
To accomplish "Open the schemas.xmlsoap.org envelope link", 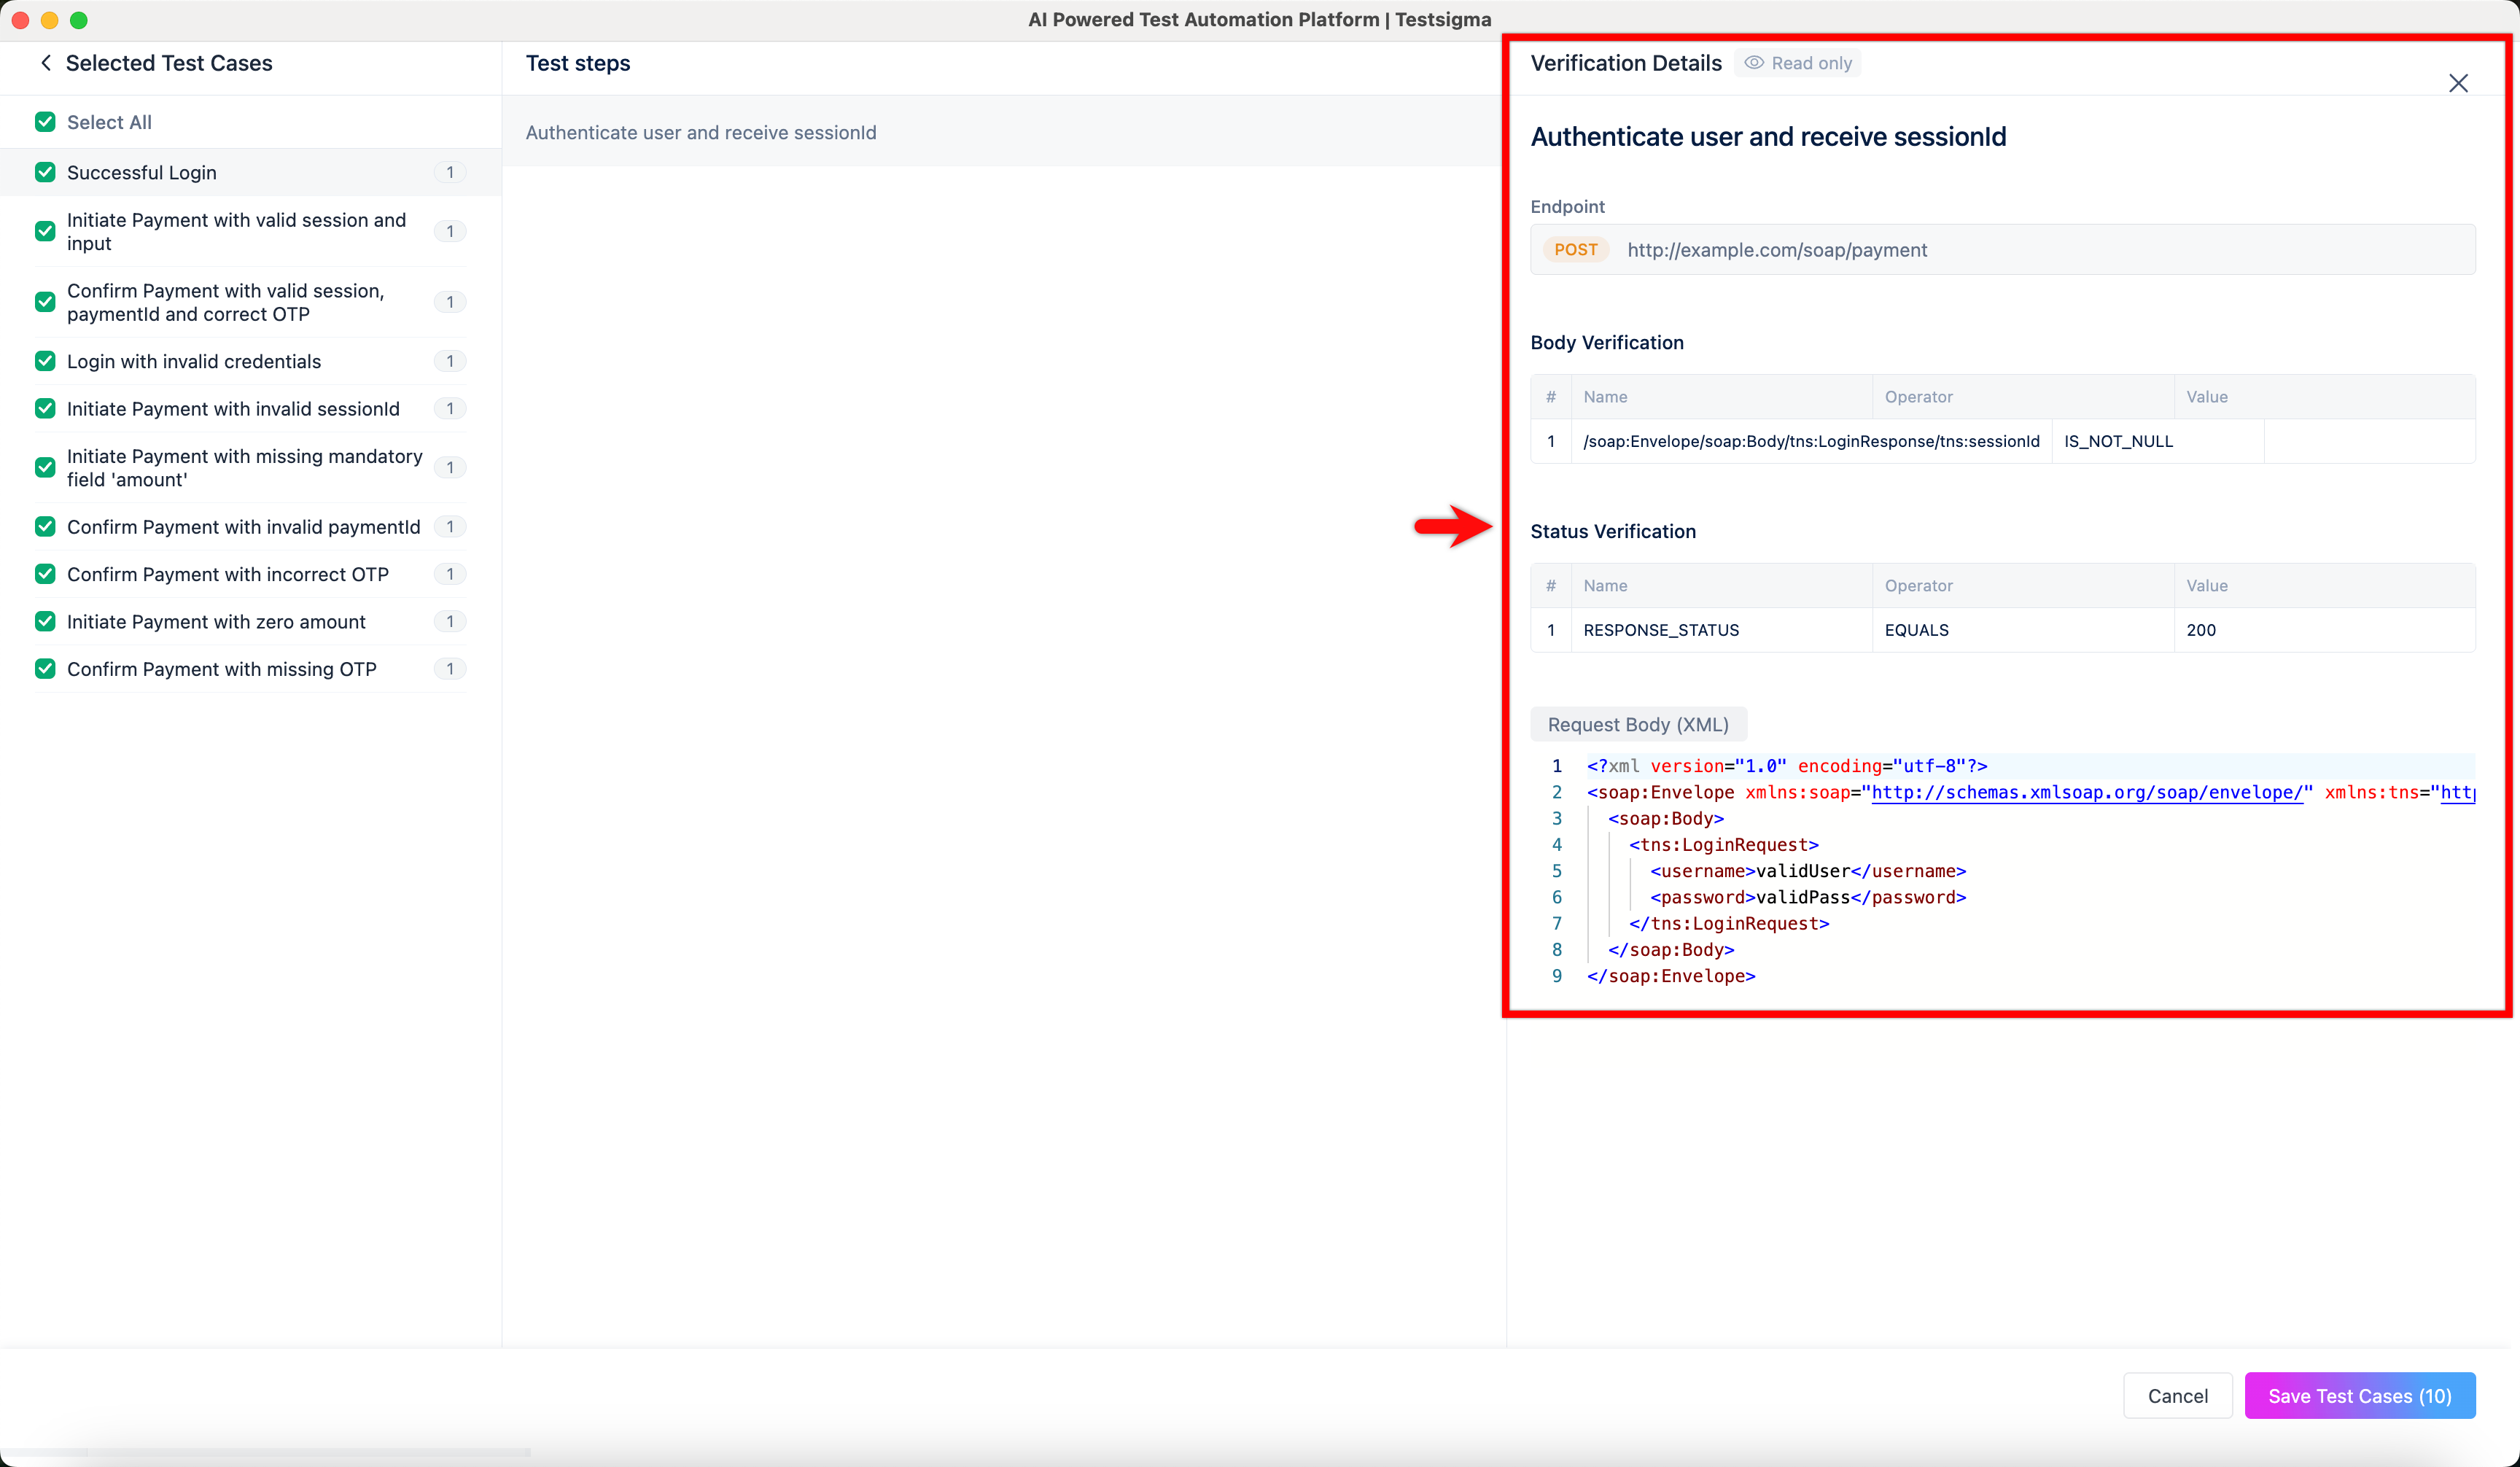I will tap(2088, 792).
